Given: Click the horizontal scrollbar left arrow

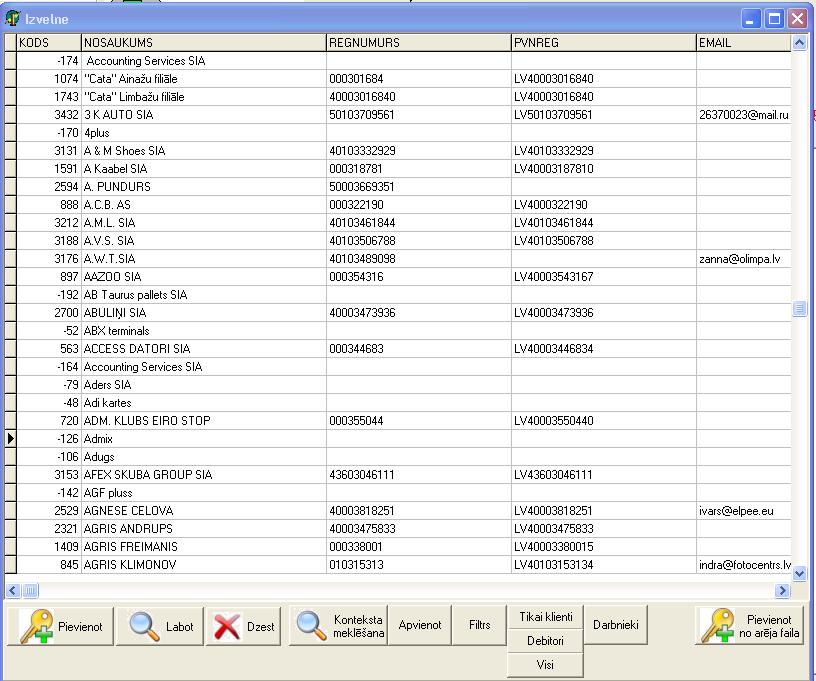Looking at the screenshot, I should pos(13,590).
